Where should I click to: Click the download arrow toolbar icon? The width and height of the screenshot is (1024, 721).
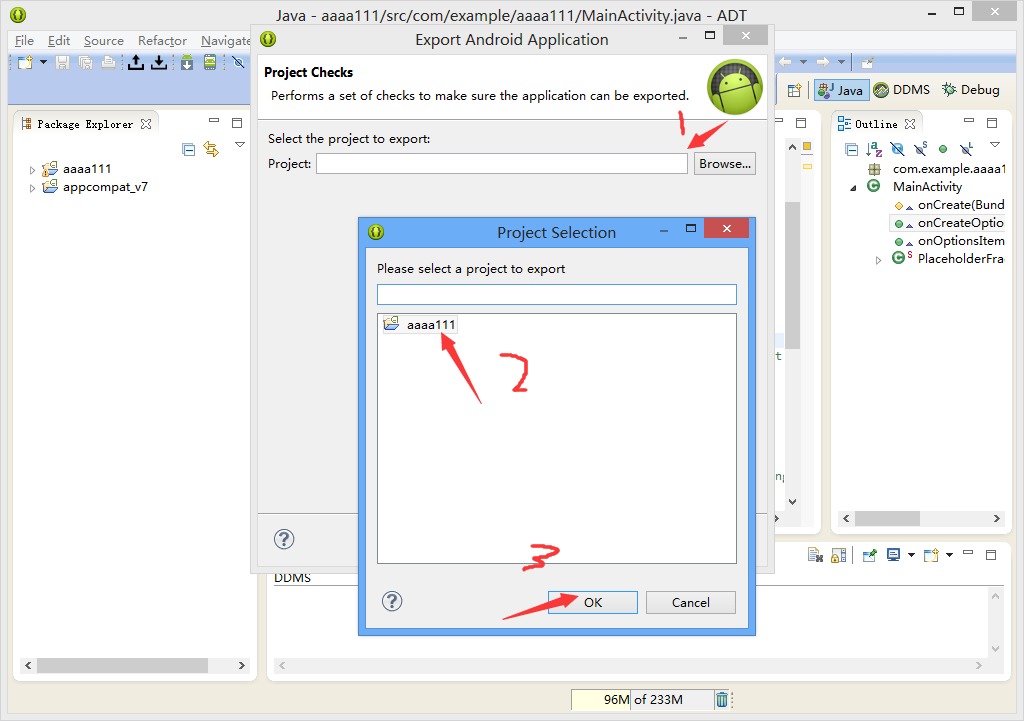pos(159,62)
